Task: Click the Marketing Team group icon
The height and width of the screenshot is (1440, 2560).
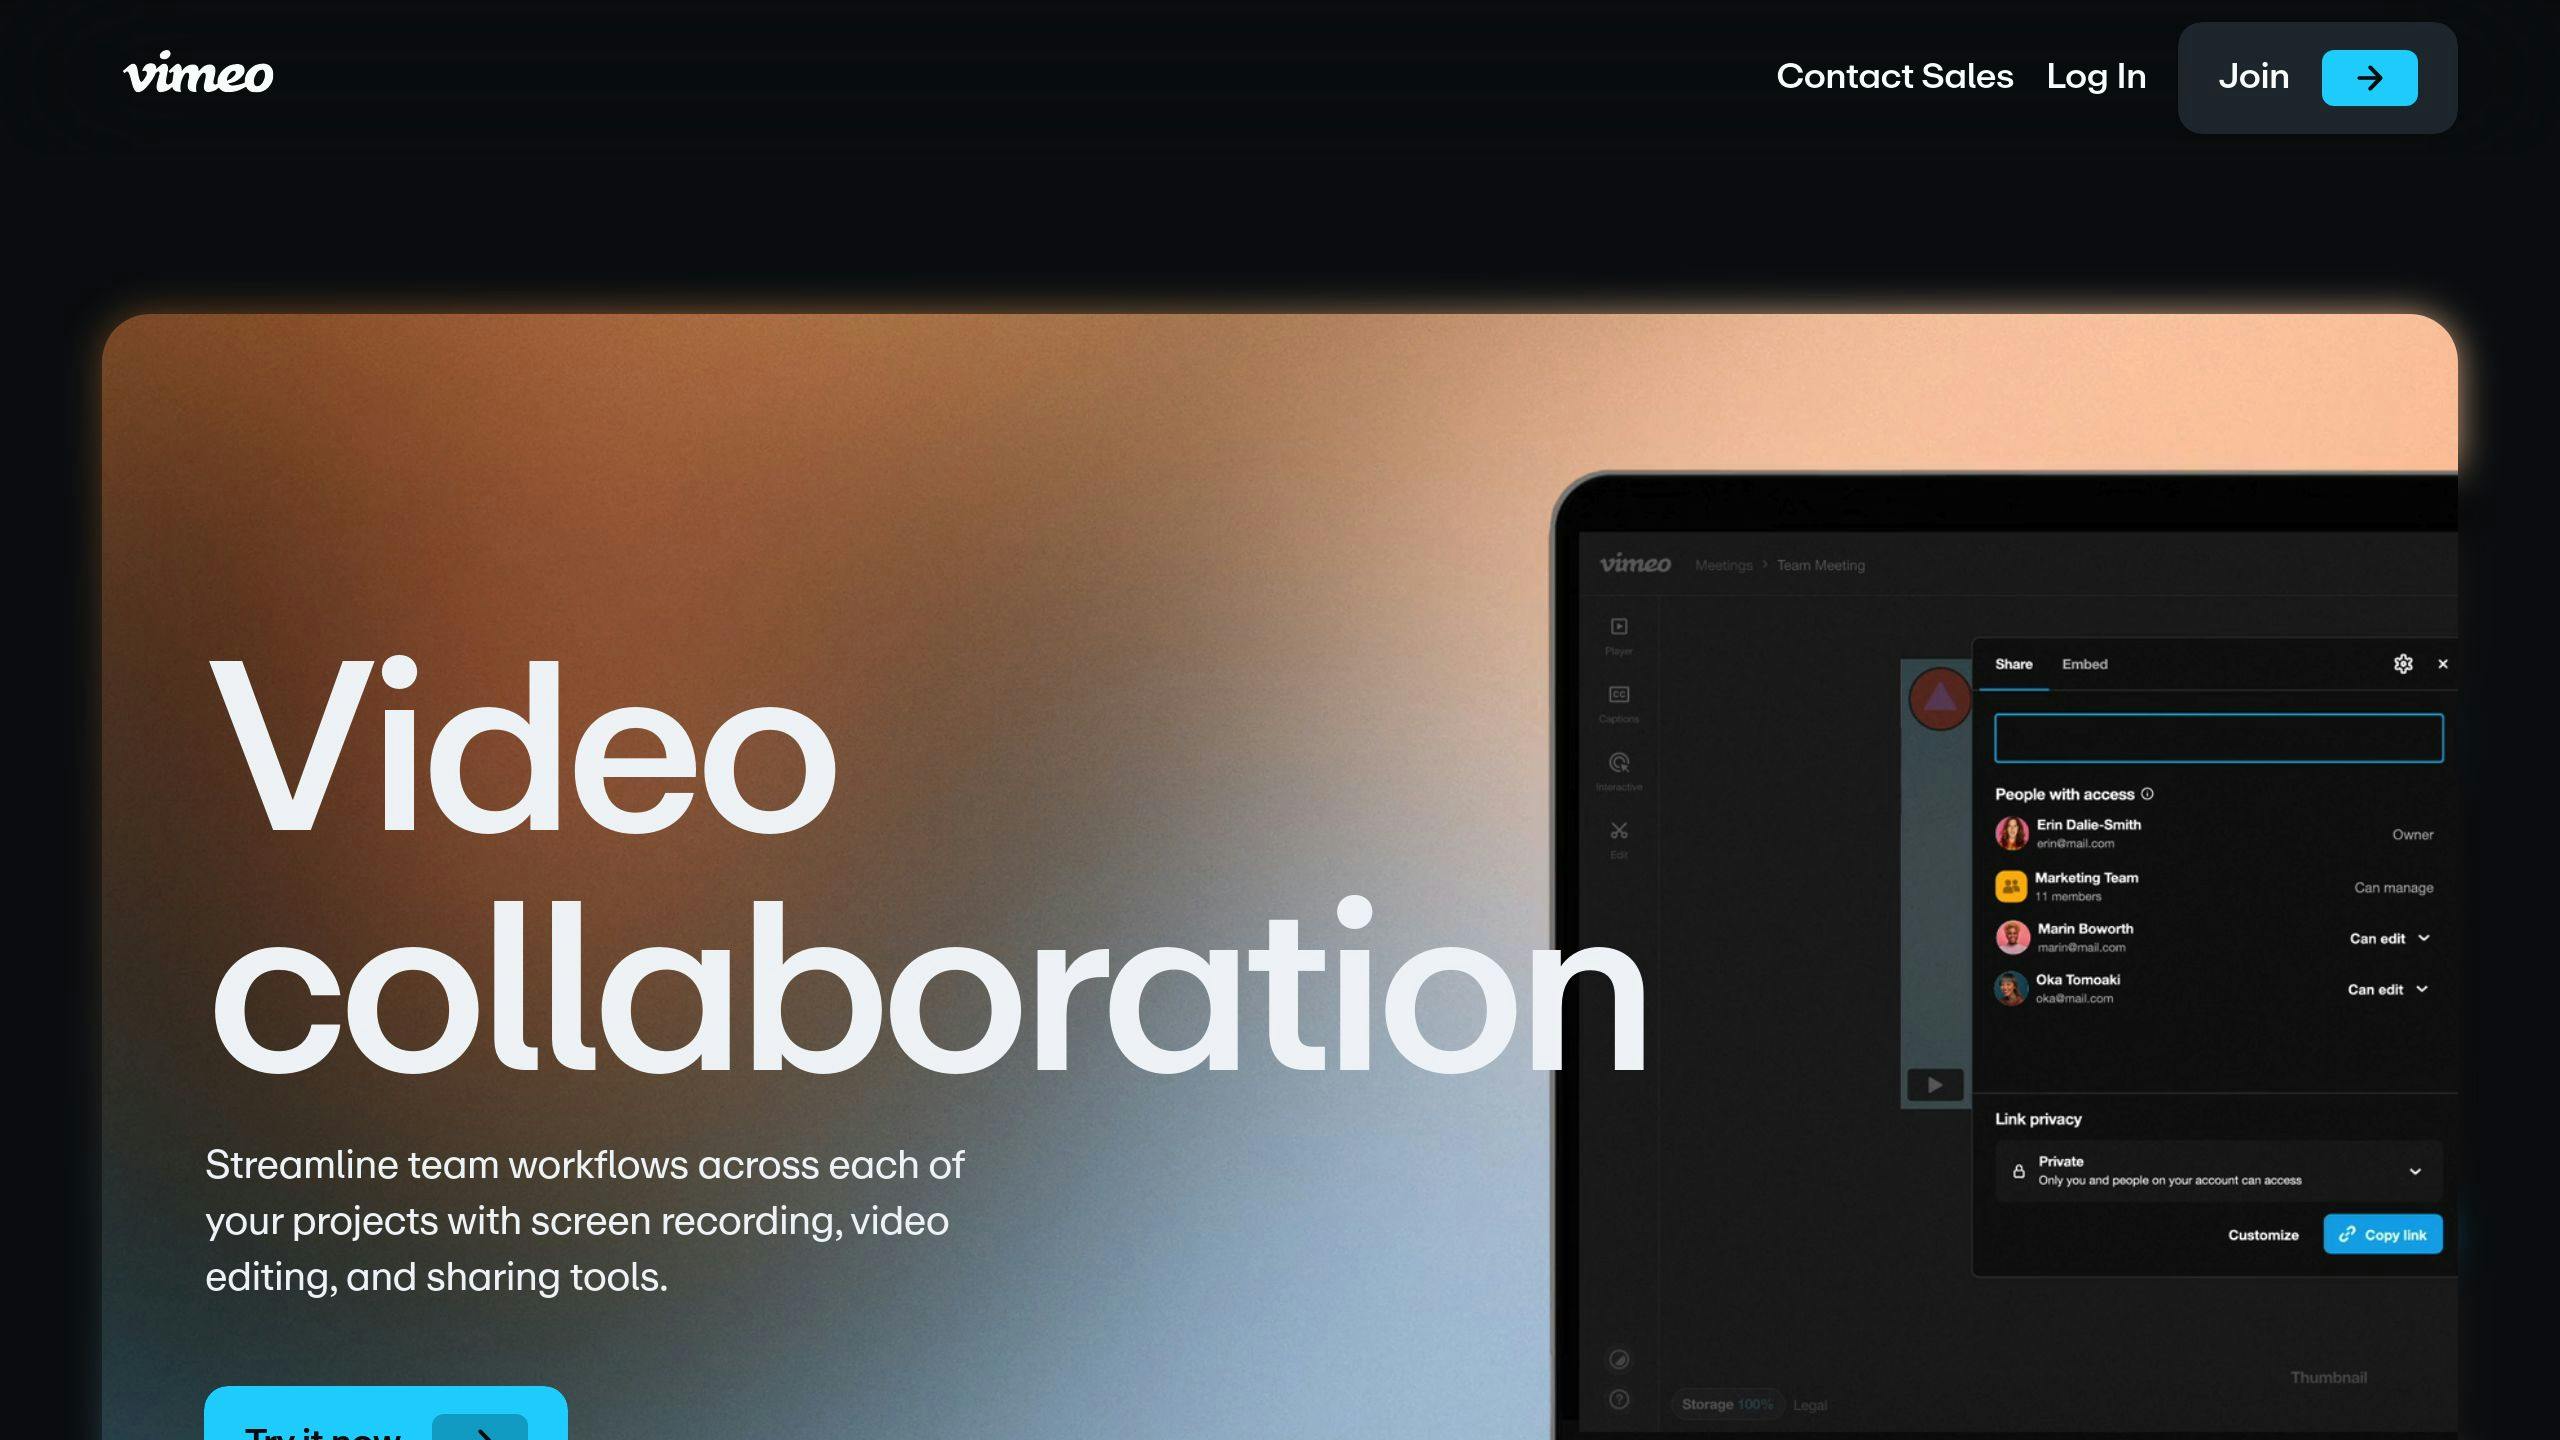Action: click(2011, 886)
